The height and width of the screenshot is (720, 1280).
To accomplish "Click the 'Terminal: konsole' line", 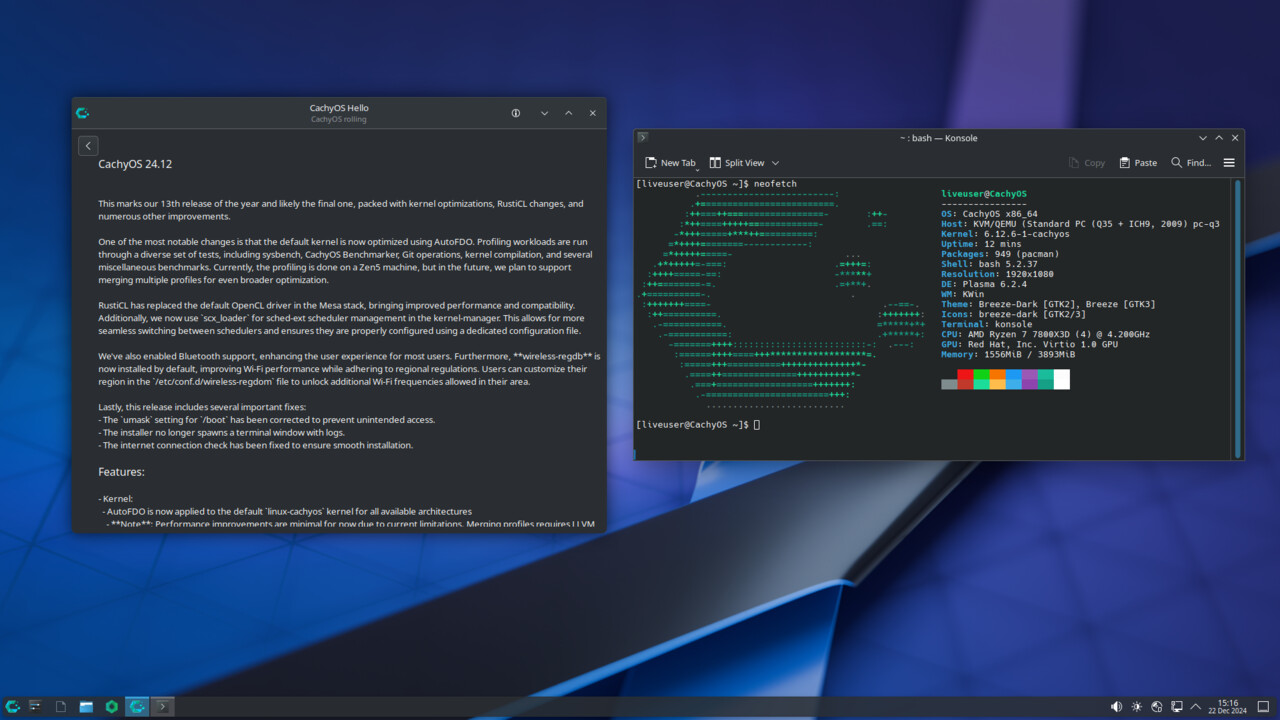I will pyautogui.click(x=990, y=324).
